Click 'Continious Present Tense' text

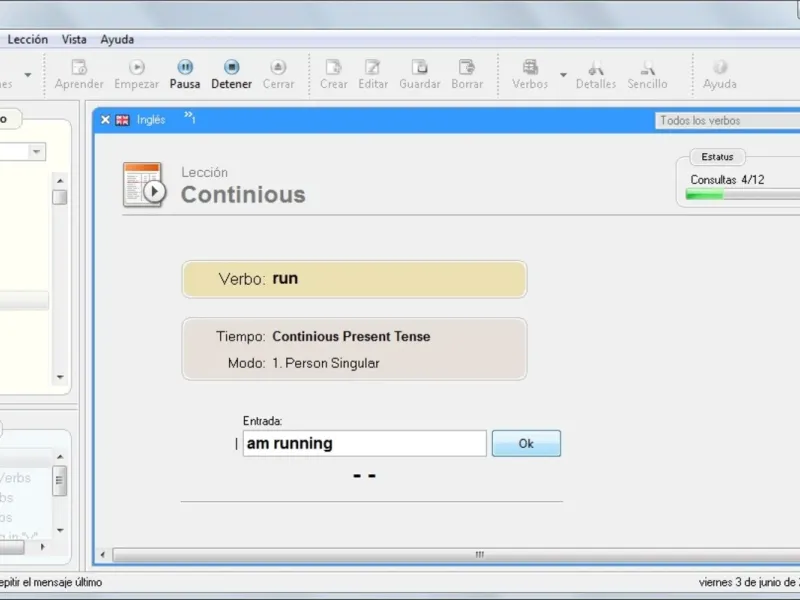pos(351,337)
